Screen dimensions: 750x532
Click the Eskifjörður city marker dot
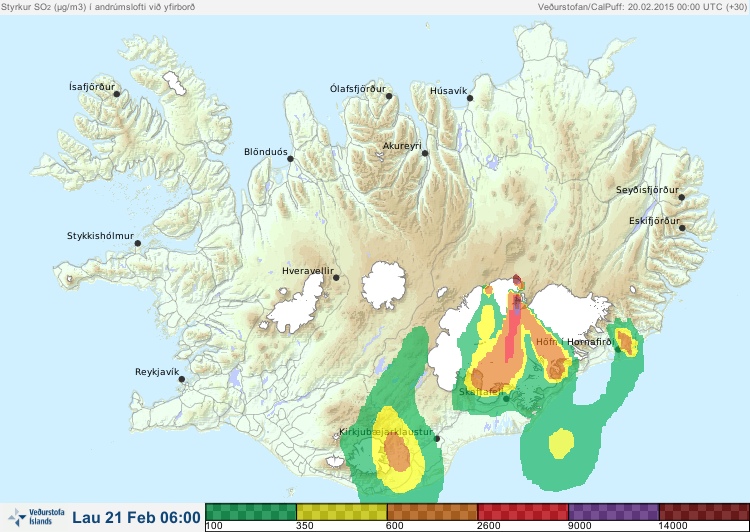tap(682, 228)
